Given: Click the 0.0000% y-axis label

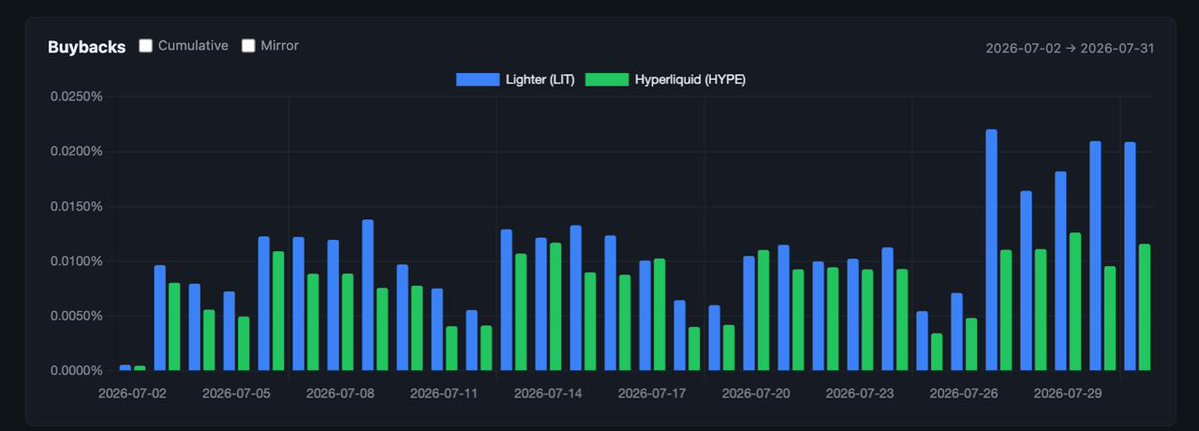Looking at the screenshot, I should pyautogui.click(x=76, y=371).
